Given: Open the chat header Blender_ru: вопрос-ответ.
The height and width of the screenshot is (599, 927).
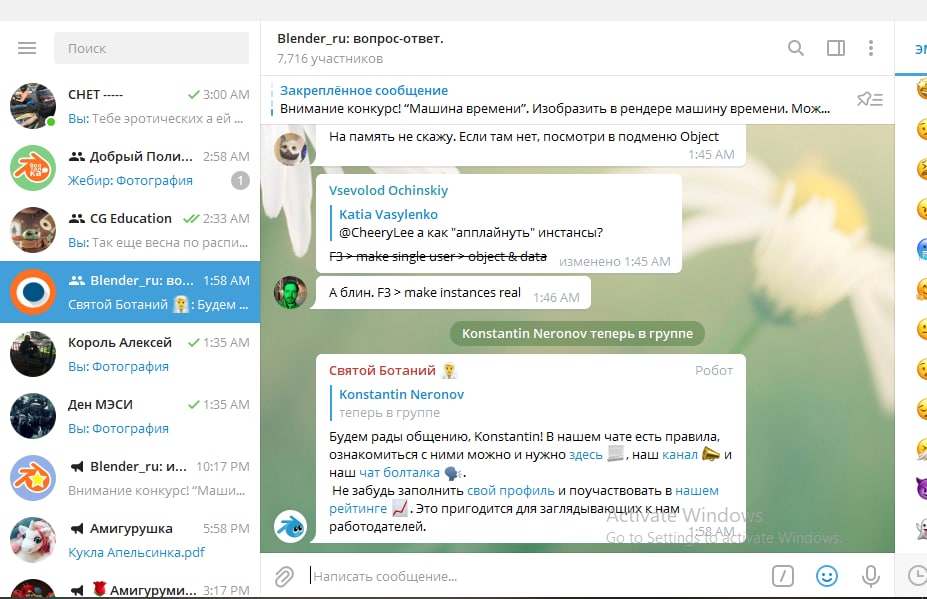Looking at the screenshot, I should point(360,38).
